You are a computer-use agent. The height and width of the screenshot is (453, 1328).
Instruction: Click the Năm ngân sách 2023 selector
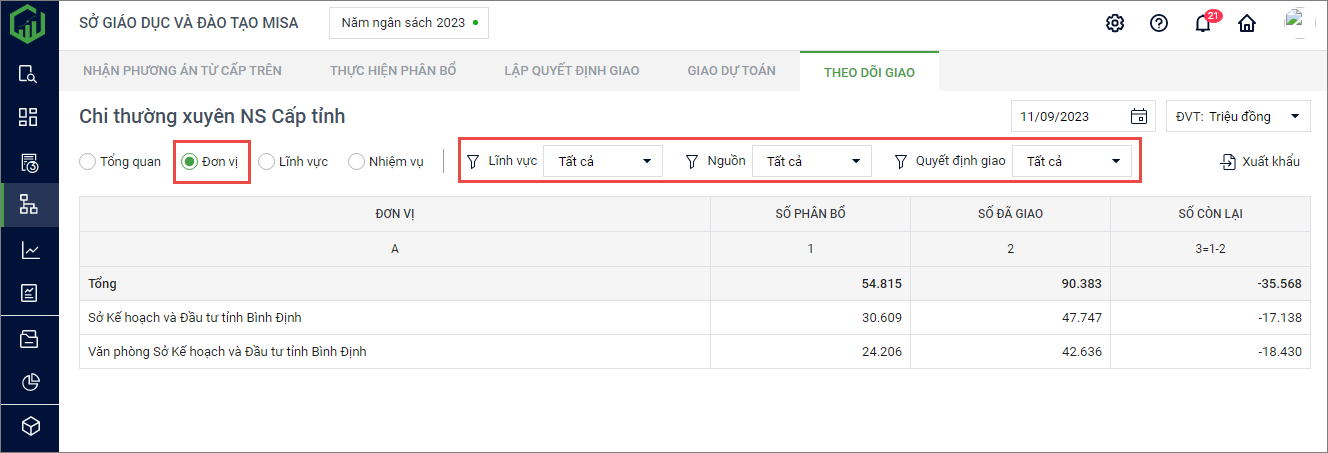tap(408, 22)
